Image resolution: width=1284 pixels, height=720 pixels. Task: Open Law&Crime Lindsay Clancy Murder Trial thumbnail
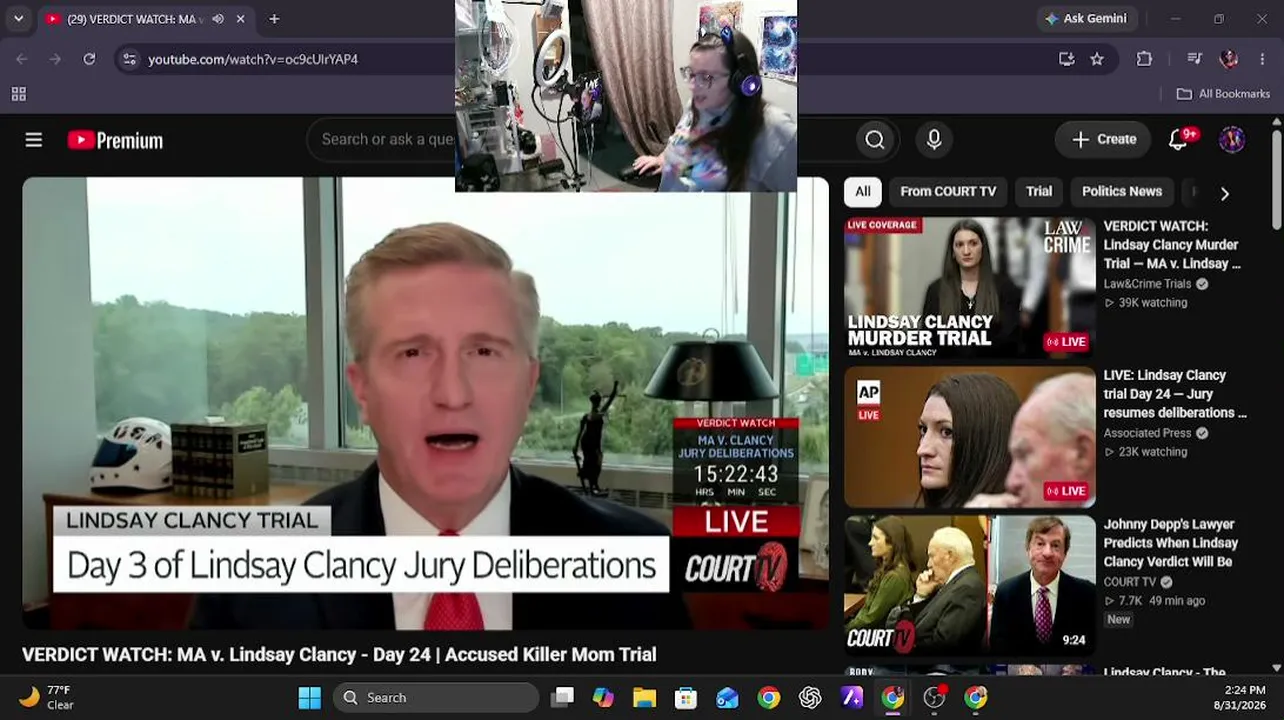click(x=970, y=288)
